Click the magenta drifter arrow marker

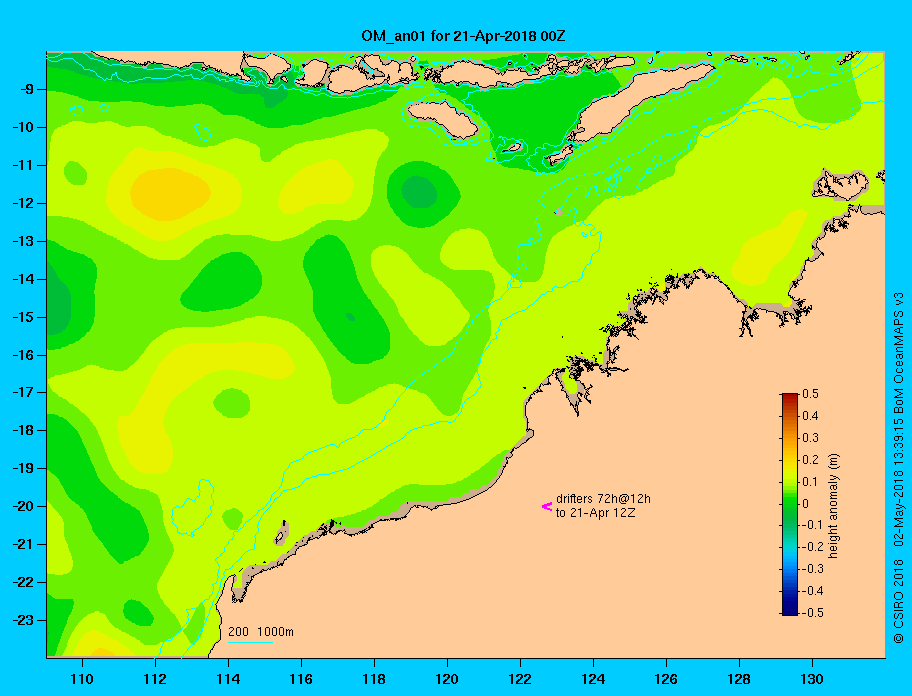[547, 506]
